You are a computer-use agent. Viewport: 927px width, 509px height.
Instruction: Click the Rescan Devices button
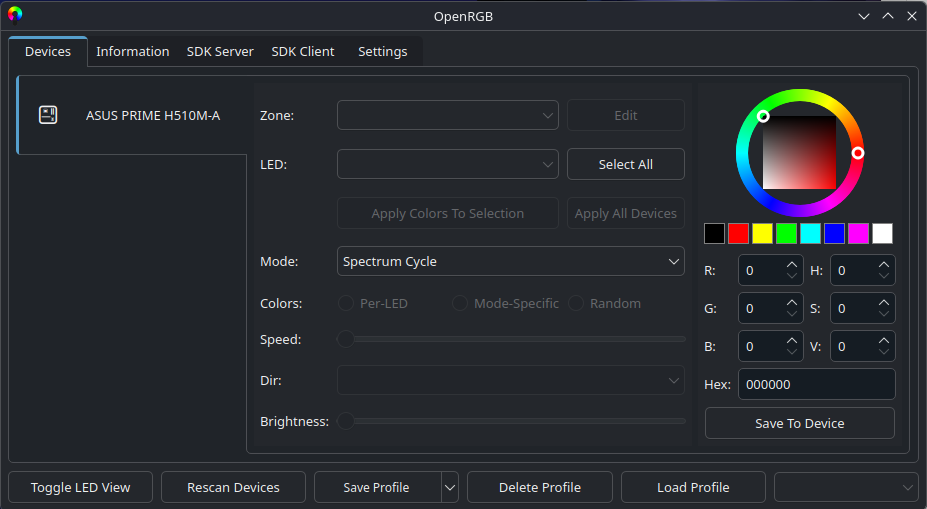(x=233, y=487)
